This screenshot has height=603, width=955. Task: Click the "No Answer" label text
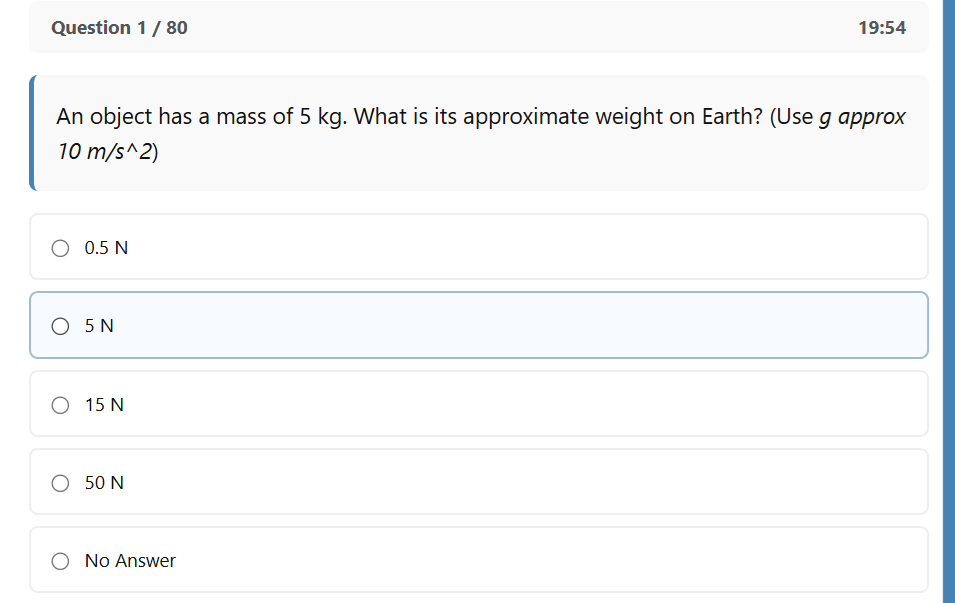click(130, 561)
